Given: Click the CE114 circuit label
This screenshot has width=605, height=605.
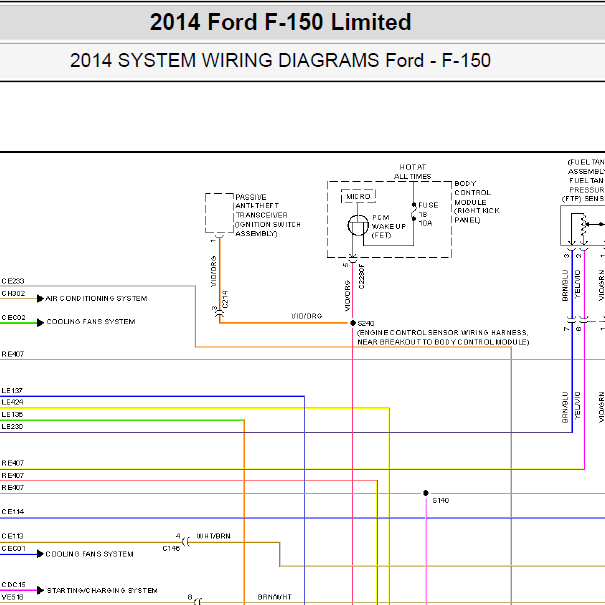Looking at the screenshot, I should [x=13, y=512].
